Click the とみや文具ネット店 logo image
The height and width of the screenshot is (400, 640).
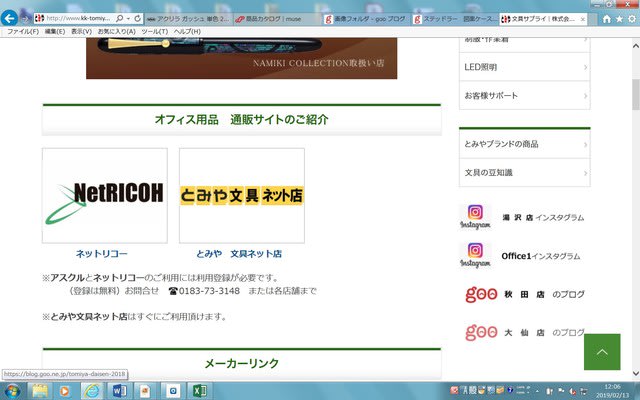tap(242, 196)
